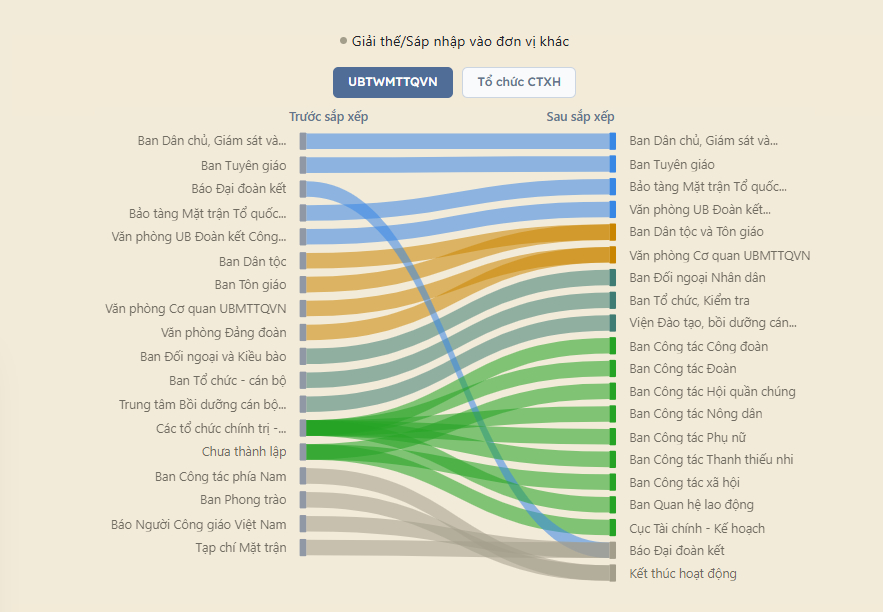Select the Ban Quan hệ lao động green node
The image size is (883, 612).
[x=613, y=504]
